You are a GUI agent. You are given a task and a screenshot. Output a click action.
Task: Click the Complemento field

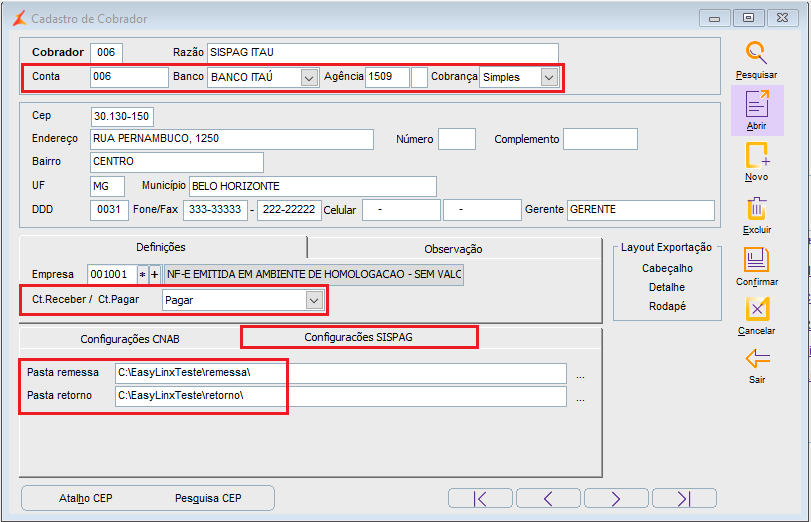coord(600,139)
